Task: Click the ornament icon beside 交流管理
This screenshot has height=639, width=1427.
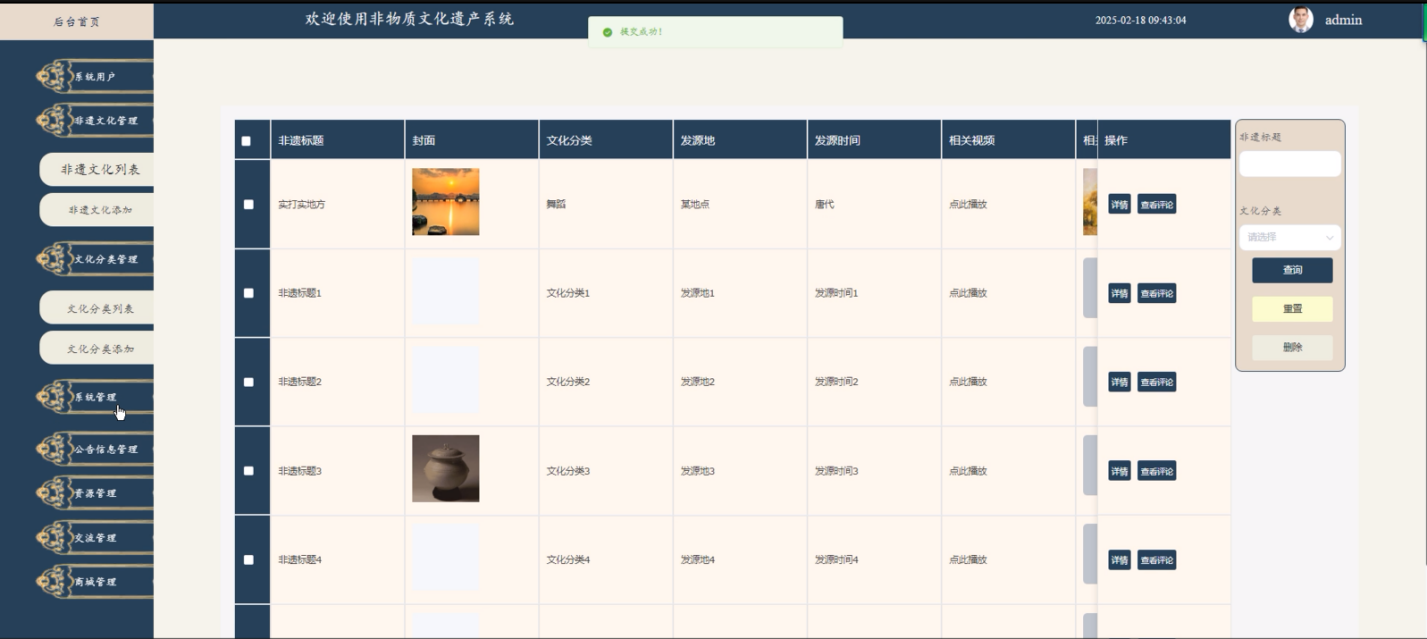Action: [54, 537]
